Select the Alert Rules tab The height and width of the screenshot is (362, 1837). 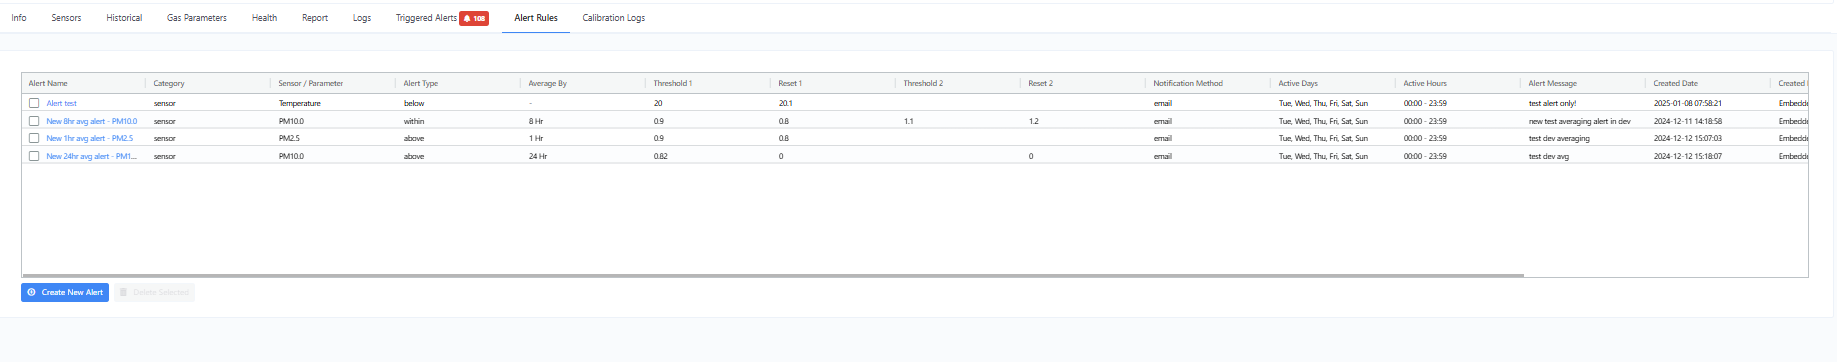[x=536, y=18]
